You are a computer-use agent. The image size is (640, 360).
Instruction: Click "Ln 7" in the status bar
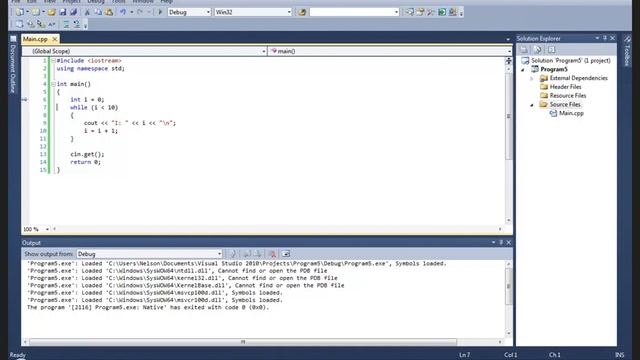pos(464,355)
